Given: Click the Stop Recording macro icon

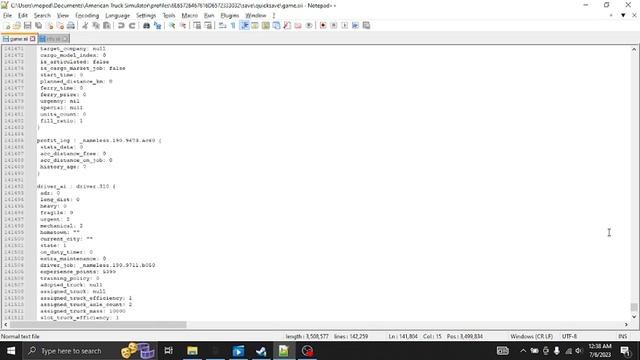Looking at the screenshot, I should [333, 25].
